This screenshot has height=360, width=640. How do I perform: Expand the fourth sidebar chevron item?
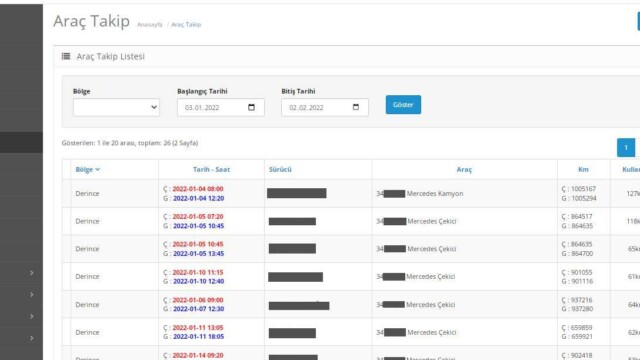[x=31, y=338]
